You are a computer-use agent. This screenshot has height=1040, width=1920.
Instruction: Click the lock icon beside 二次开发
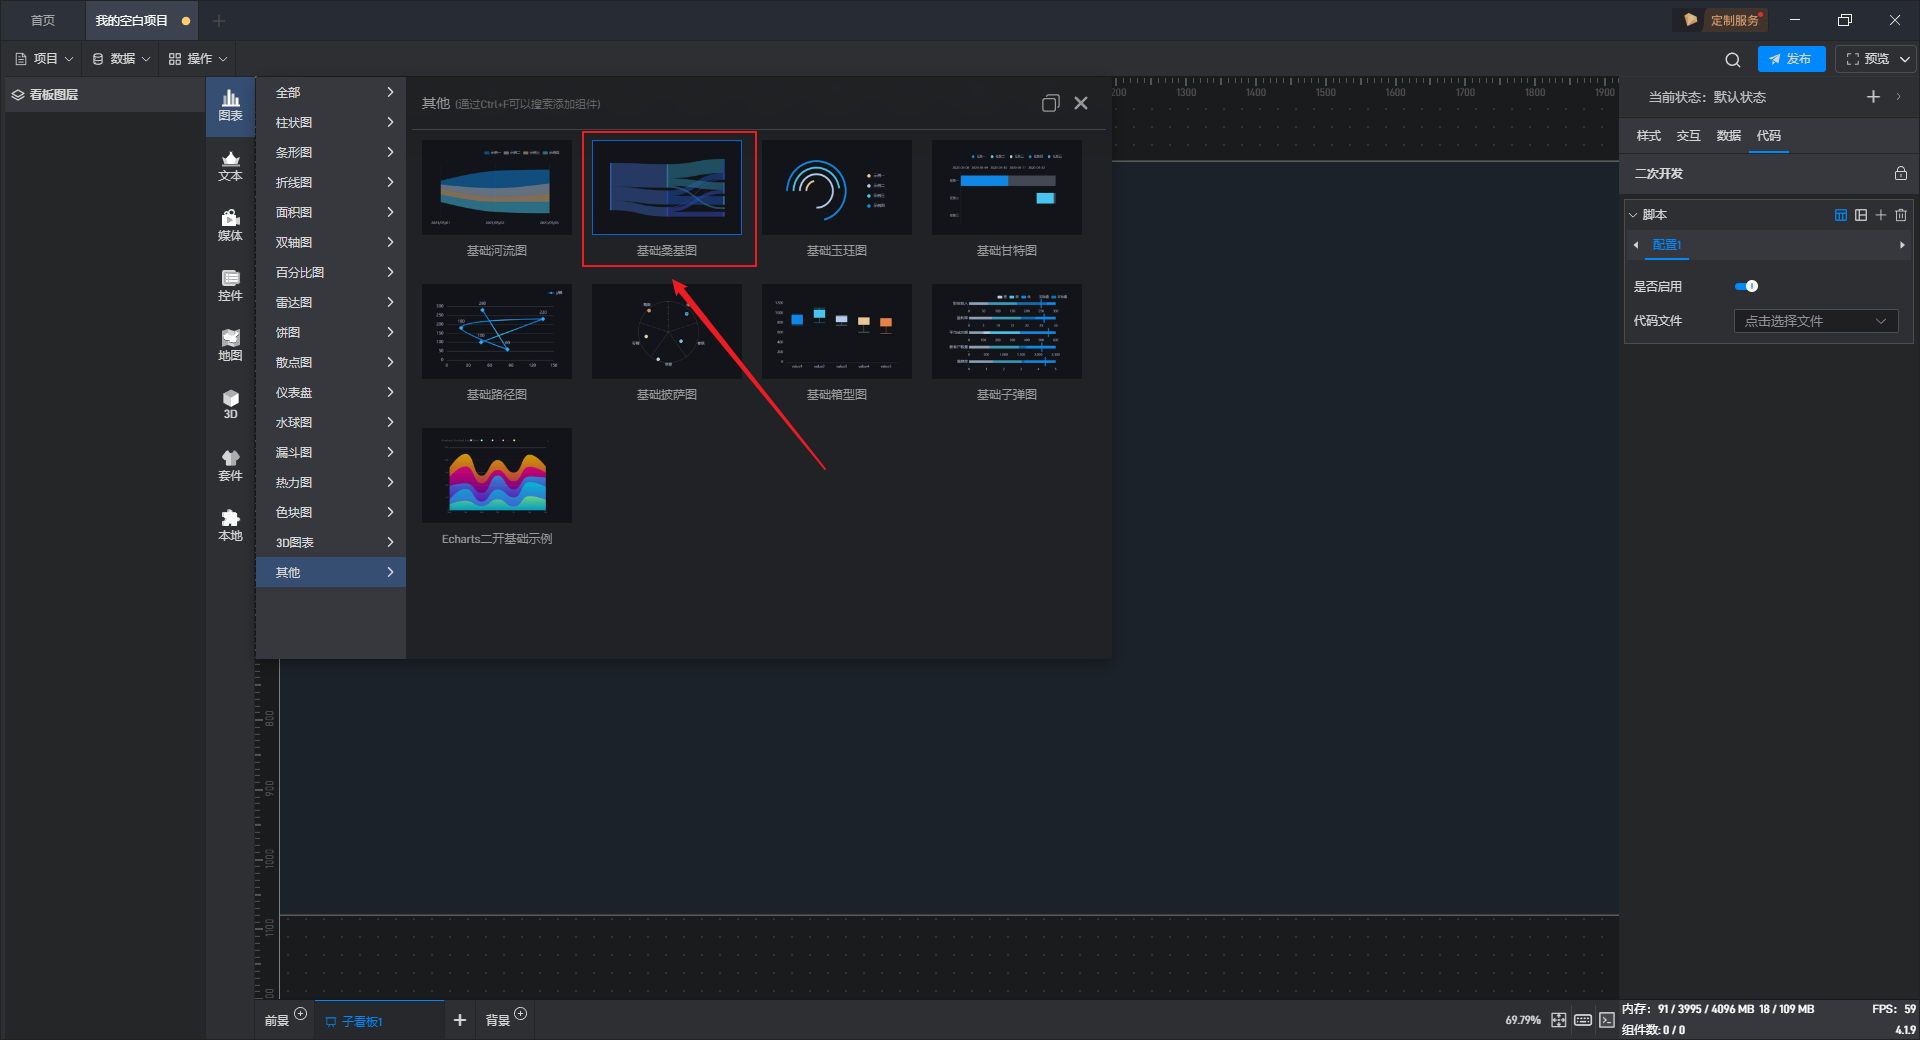tap(1900, 174)
